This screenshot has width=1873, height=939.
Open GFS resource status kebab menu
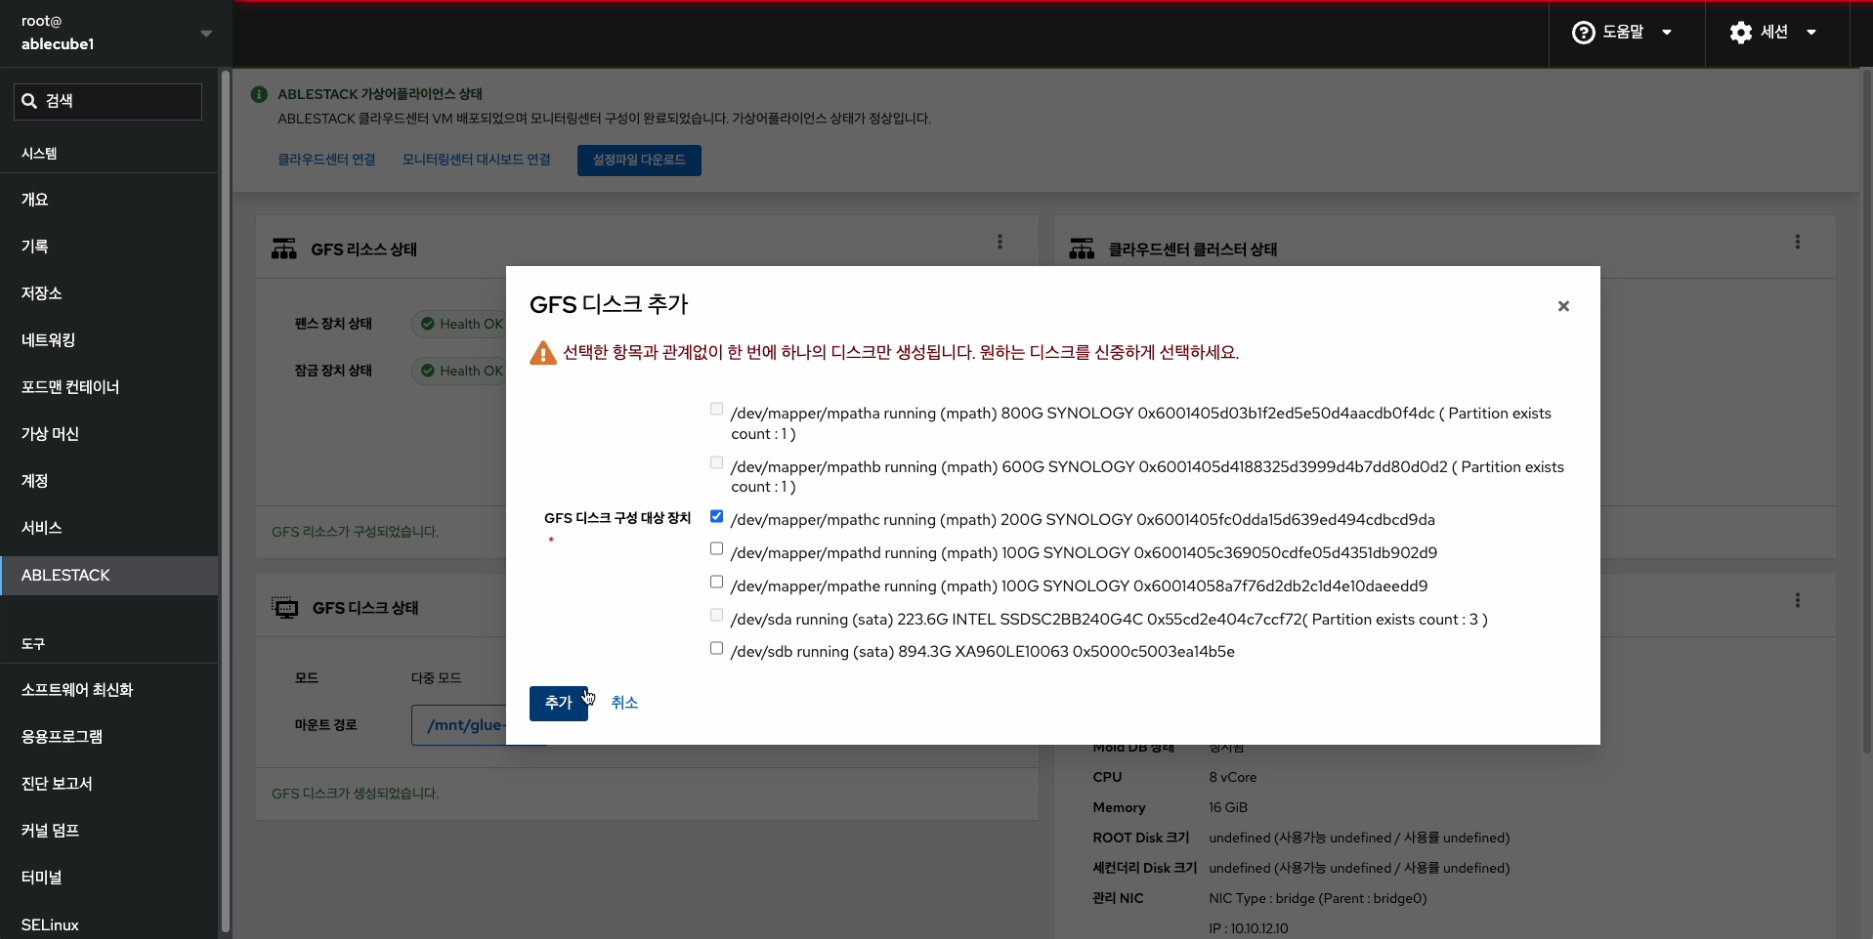[x=1000, y=242]
